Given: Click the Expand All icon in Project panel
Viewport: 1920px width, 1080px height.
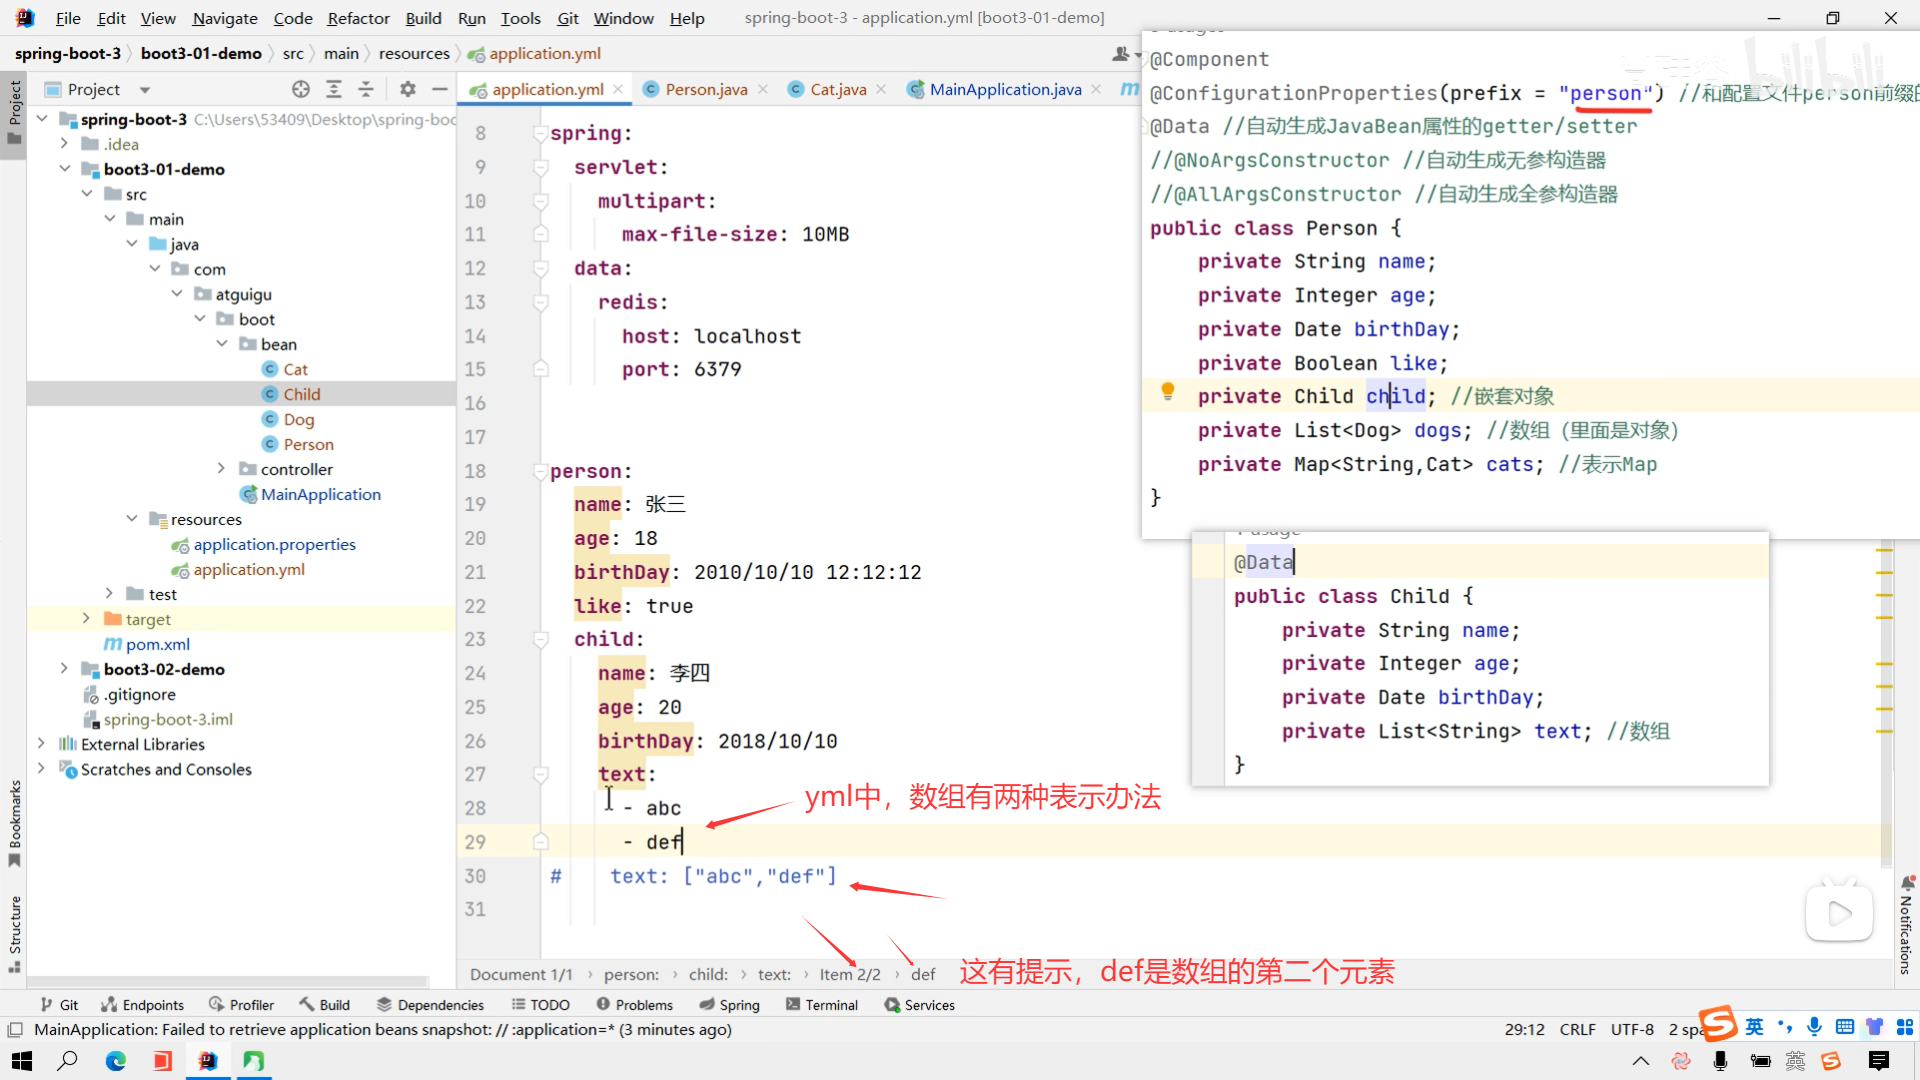Looking at the screenshot, I should (334, 89).
